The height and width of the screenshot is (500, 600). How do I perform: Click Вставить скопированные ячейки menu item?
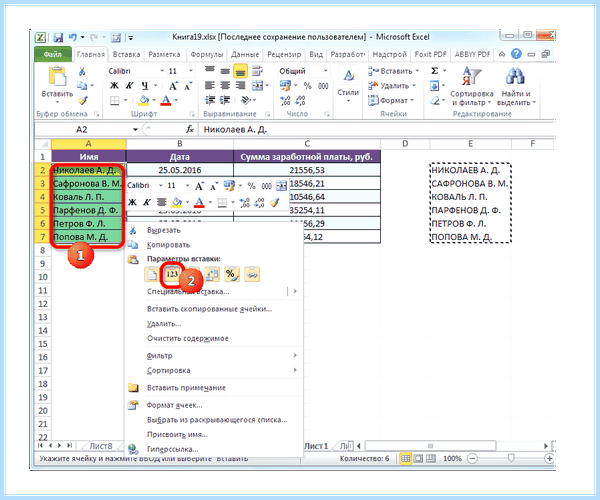tap(209, 309)
